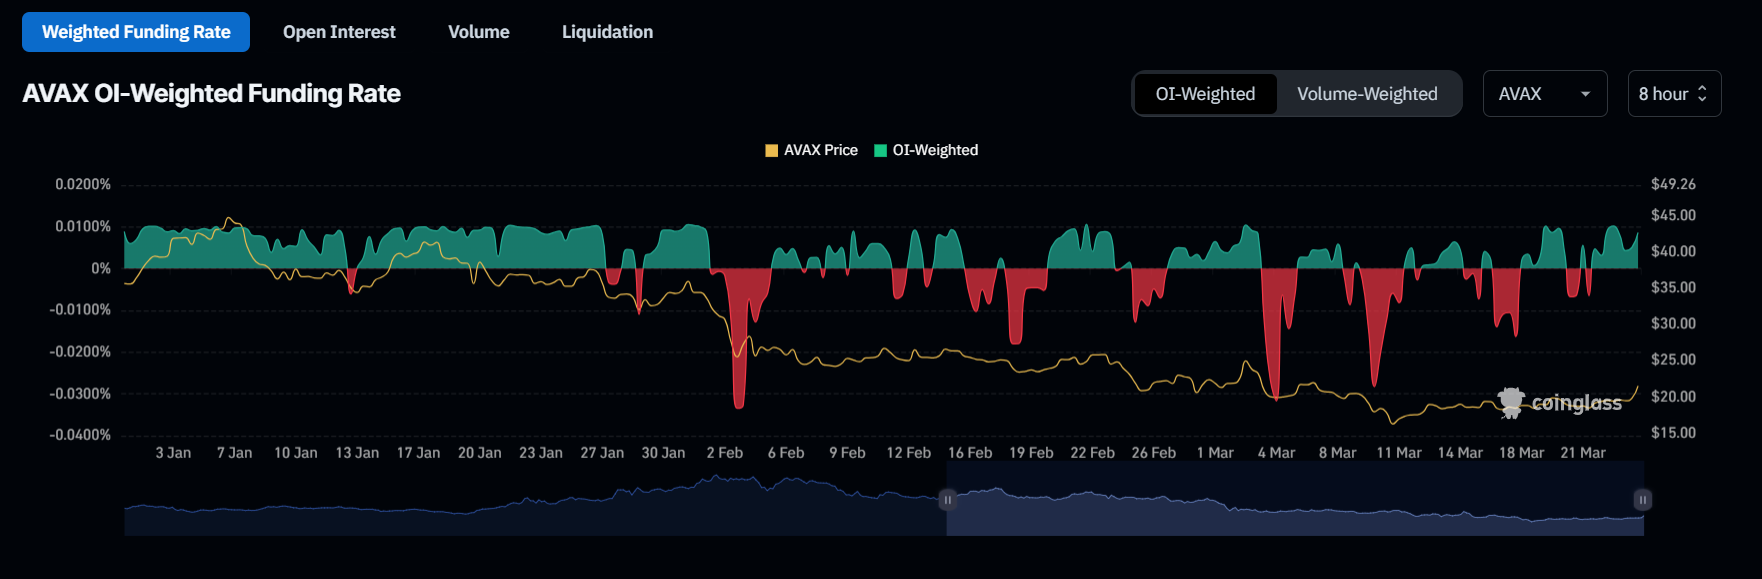Grab the left range slider handle
The height and width of the screenshot is (579, 1762).
point(947,499)
